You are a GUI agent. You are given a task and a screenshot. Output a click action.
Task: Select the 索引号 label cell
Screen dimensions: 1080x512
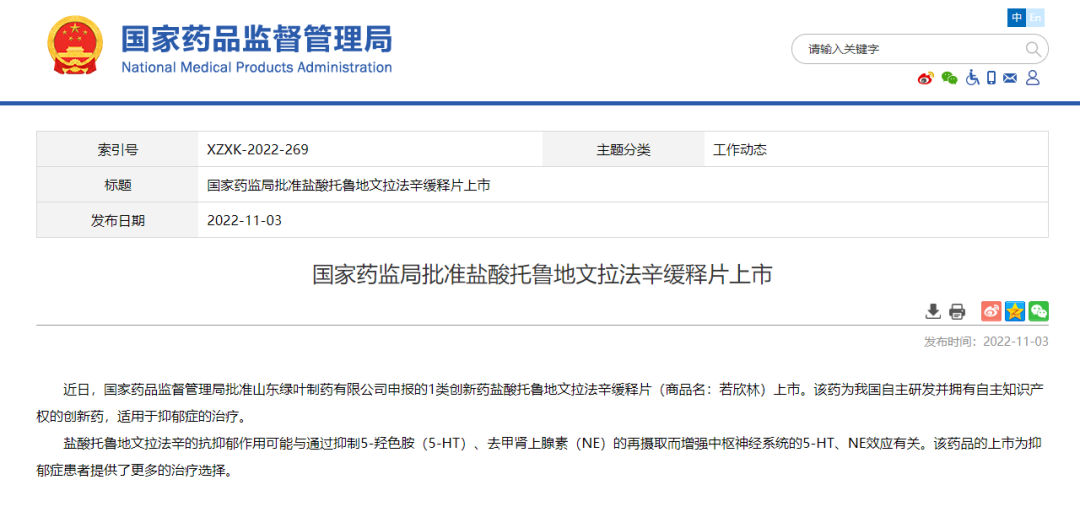[117, 150]
